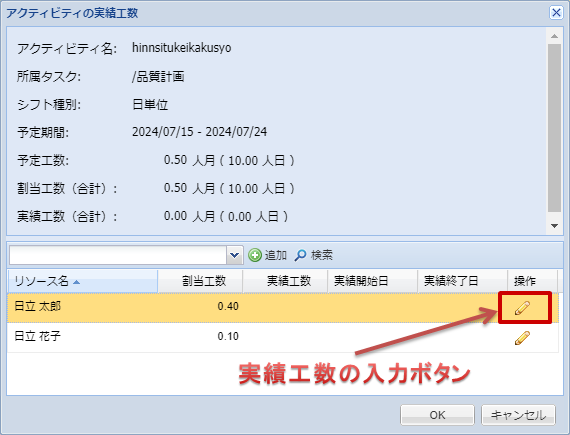Click the 実績開始日 column header
Viewport: 570px width, 435px height.
(x=373, y=281)
